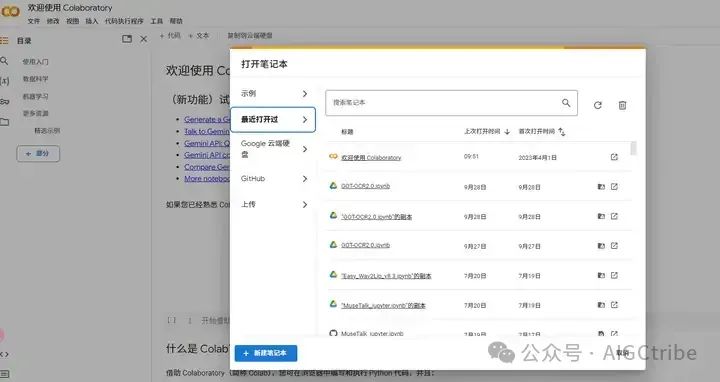Click the search magnifier in notebook field
This screenshot has height=382, width=720.
coord(566,103)
